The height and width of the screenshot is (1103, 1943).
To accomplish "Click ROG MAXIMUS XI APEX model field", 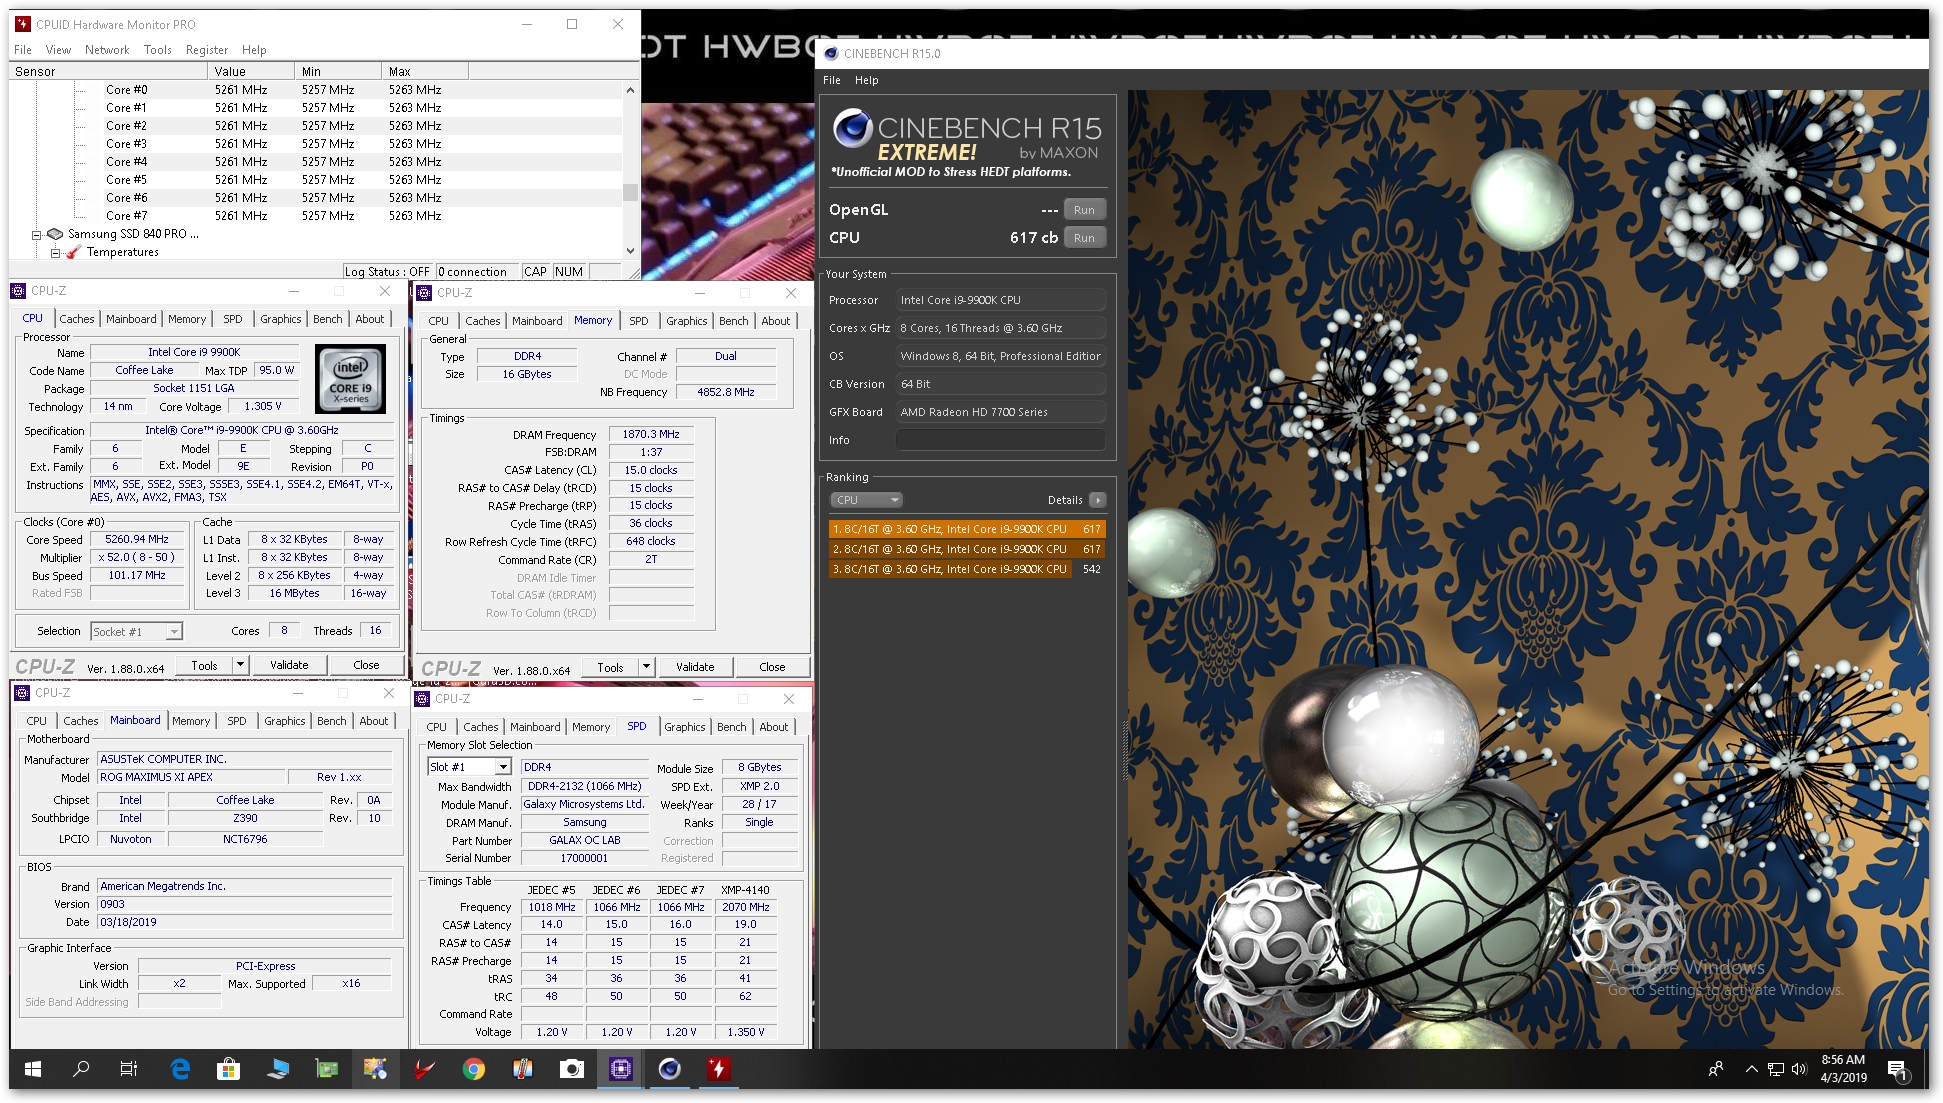I will tap(191, 777).
